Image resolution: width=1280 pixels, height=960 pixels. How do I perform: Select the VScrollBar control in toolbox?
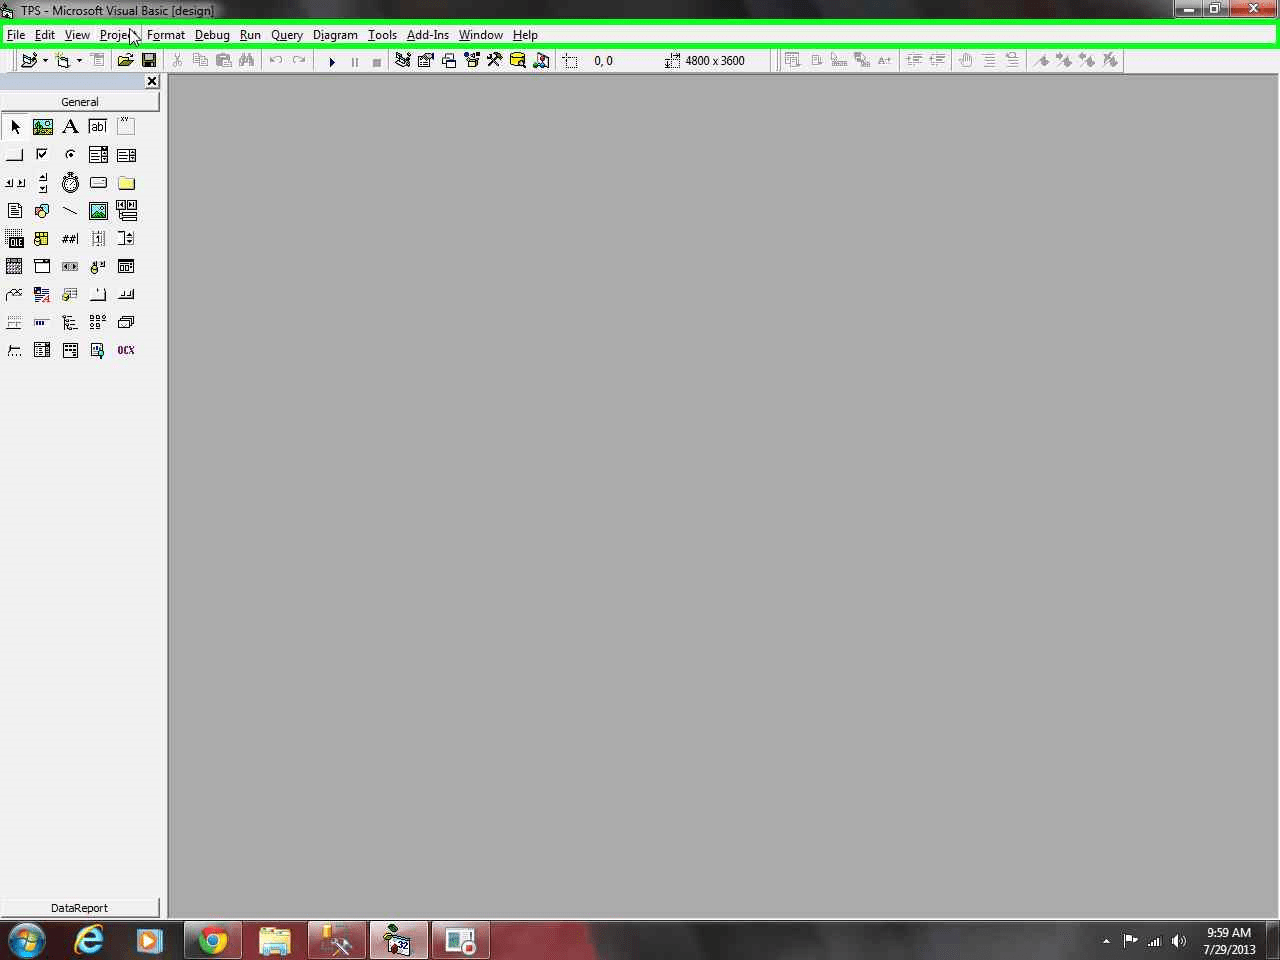click(43, 183)
